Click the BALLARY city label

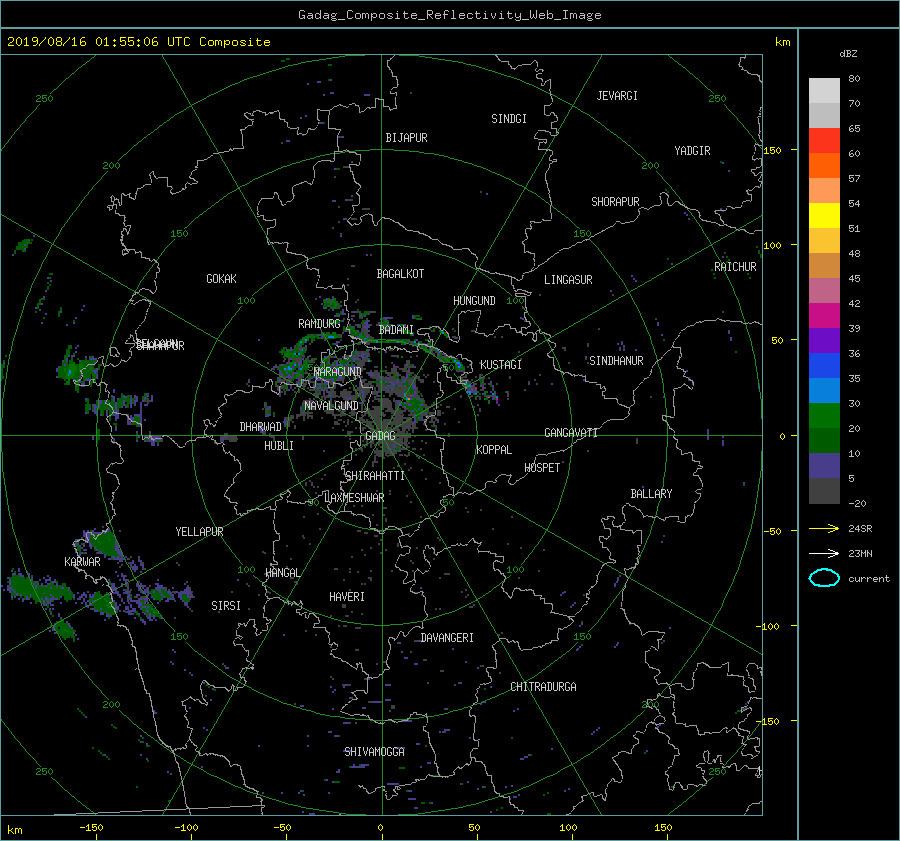(x=651, y=494)
